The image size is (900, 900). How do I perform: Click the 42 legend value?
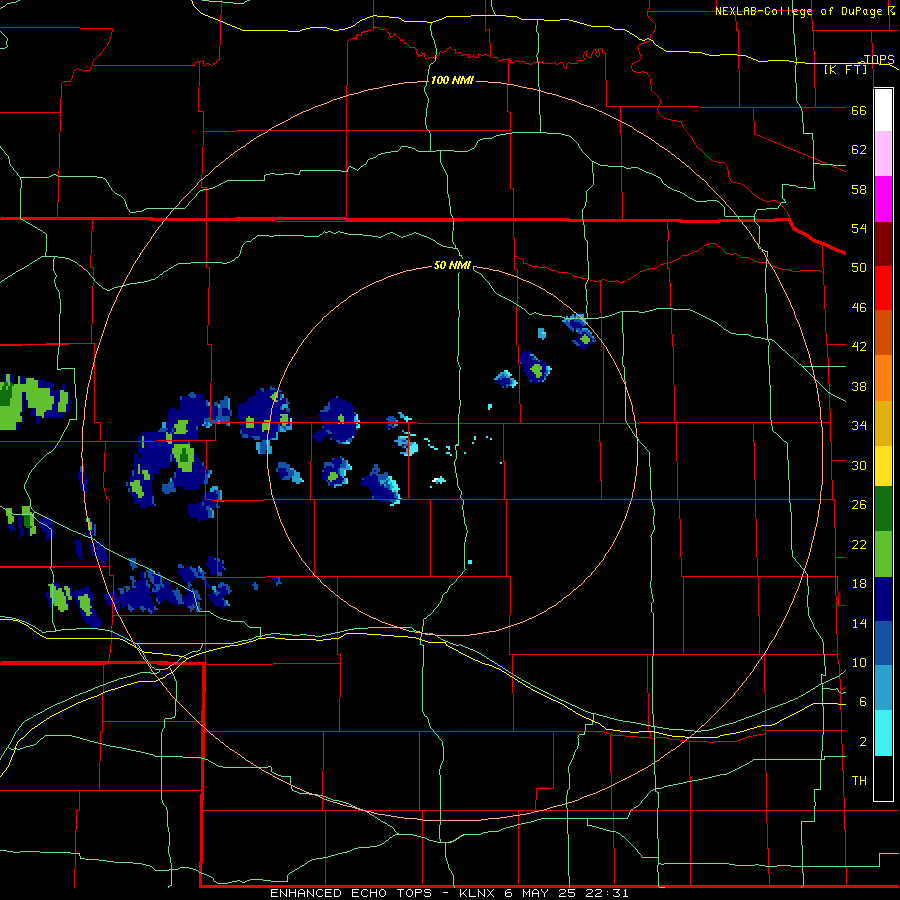[x=859, y=347]
